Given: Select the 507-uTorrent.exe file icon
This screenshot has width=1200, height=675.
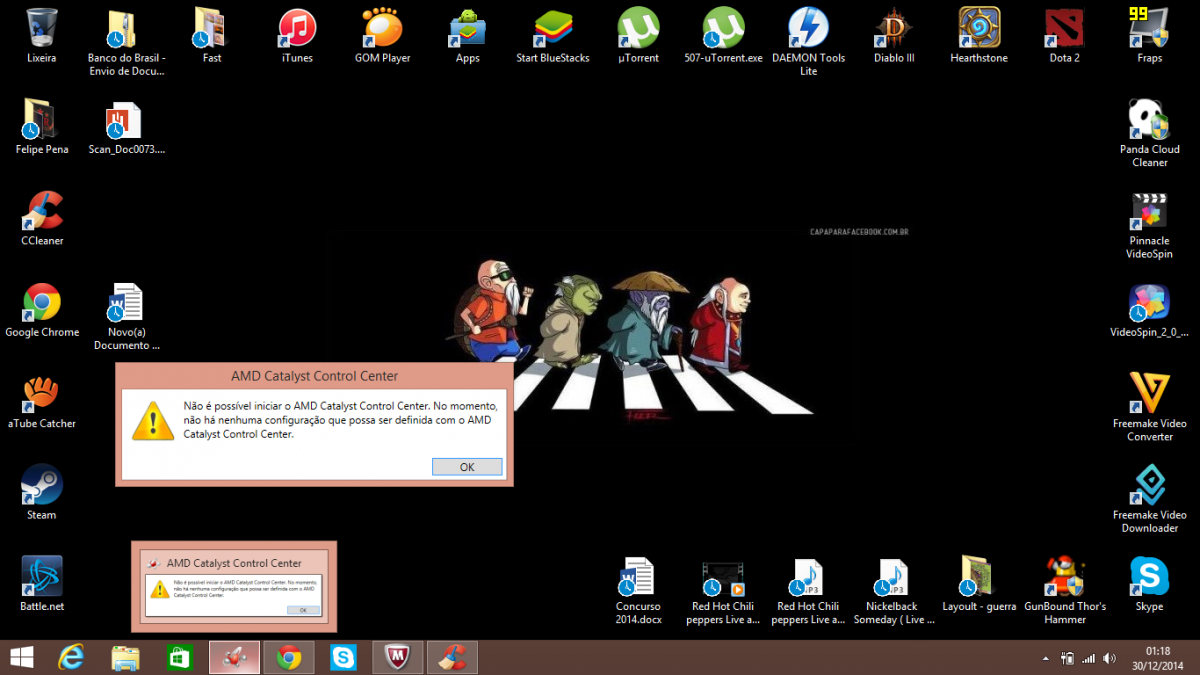Looking at the screenshot, I should tap(724, 35).
